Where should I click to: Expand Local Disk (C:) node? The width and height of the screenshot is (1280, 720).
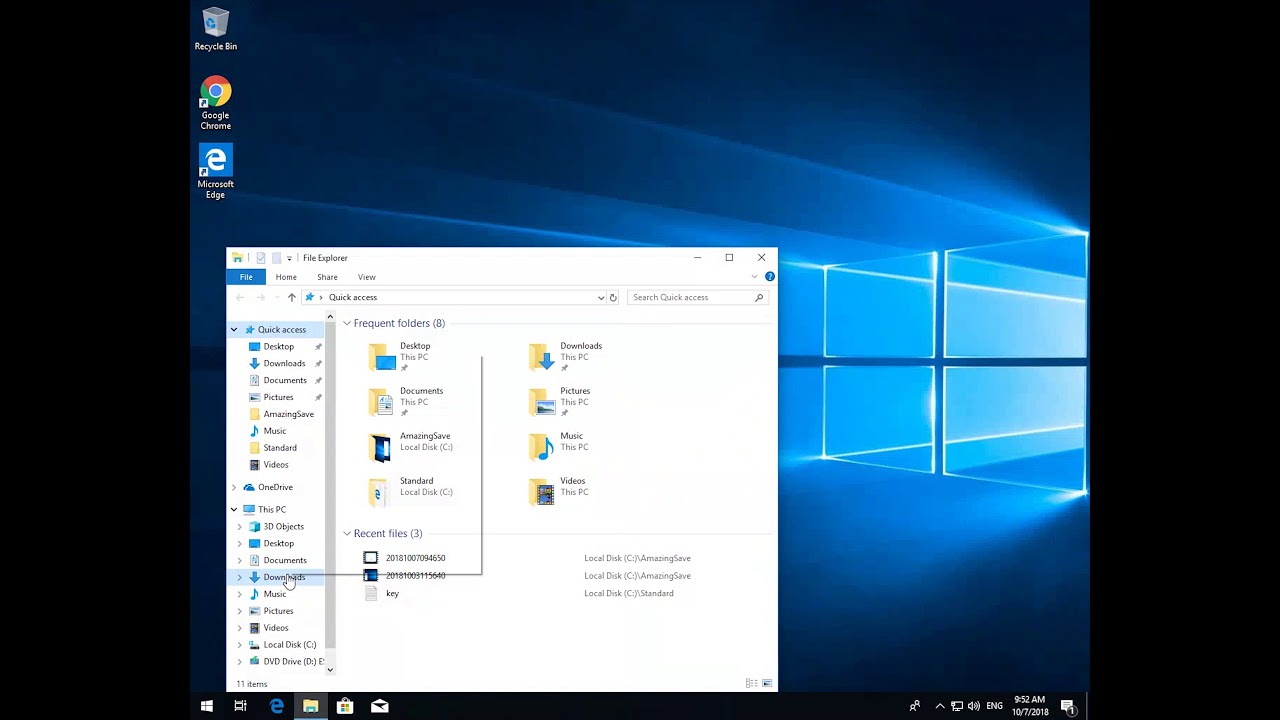pyautogui.click(x=240, y=645)
